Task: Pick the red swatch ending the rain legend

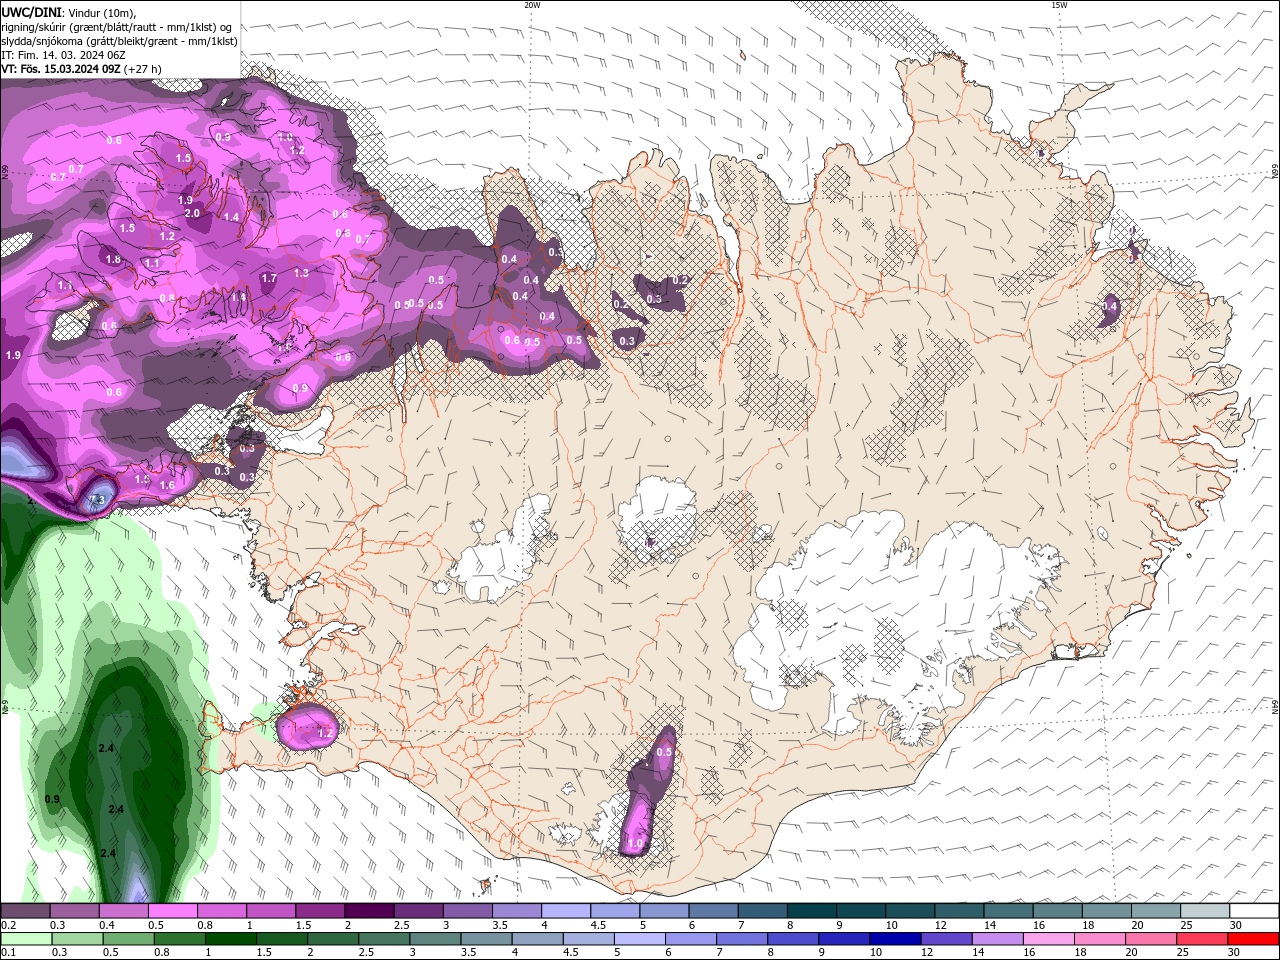Action: pos(1254,939)
